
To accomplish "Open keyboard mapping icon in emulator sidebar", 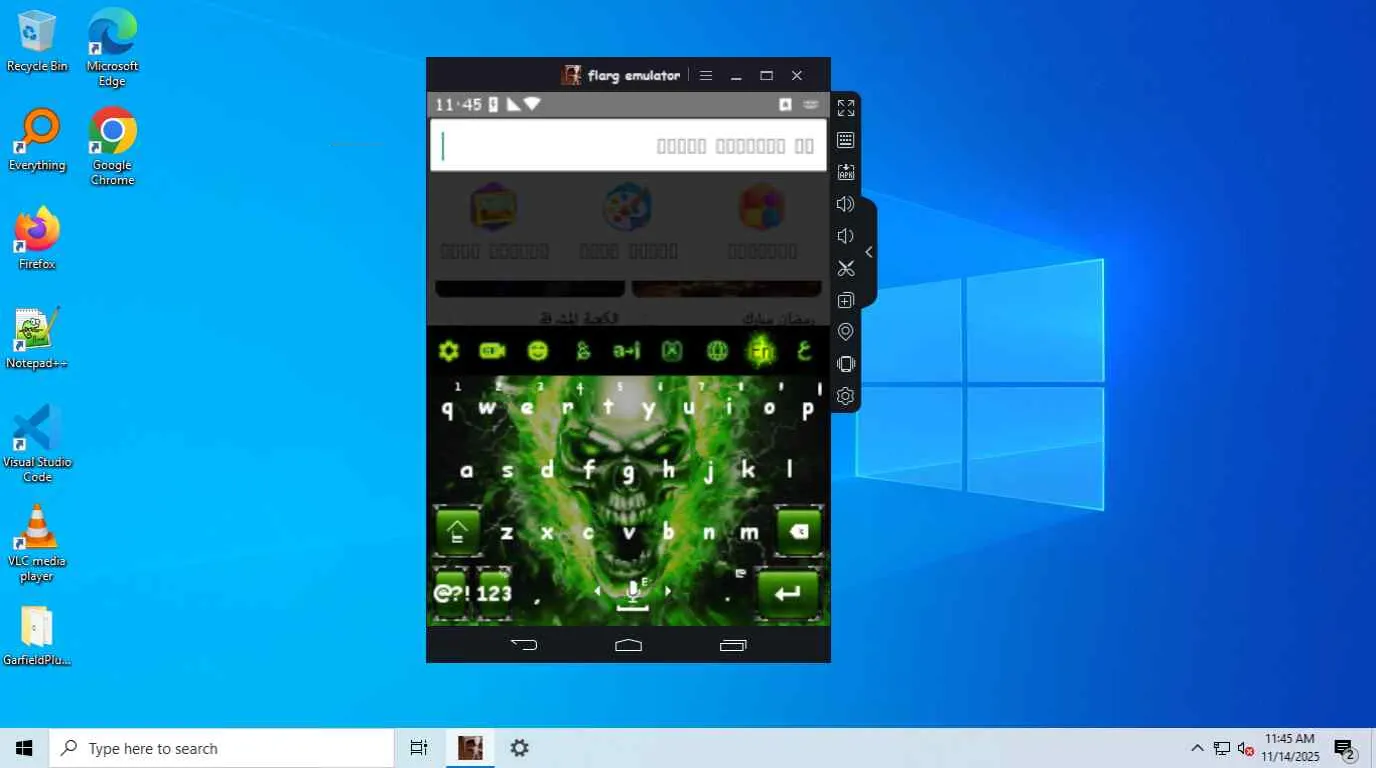I will 846,140.
